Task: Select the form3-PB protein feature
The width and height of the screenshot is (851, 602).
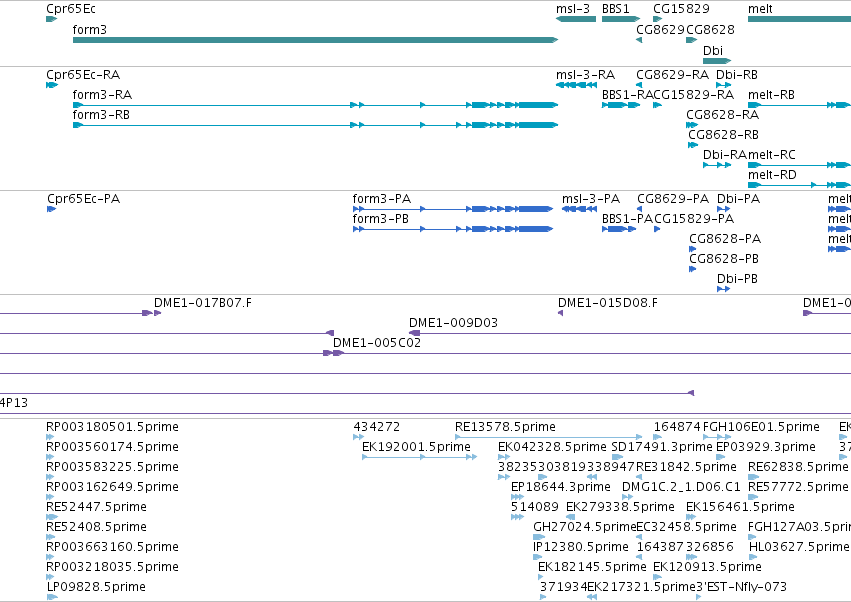Action: [x=453, y=229]
